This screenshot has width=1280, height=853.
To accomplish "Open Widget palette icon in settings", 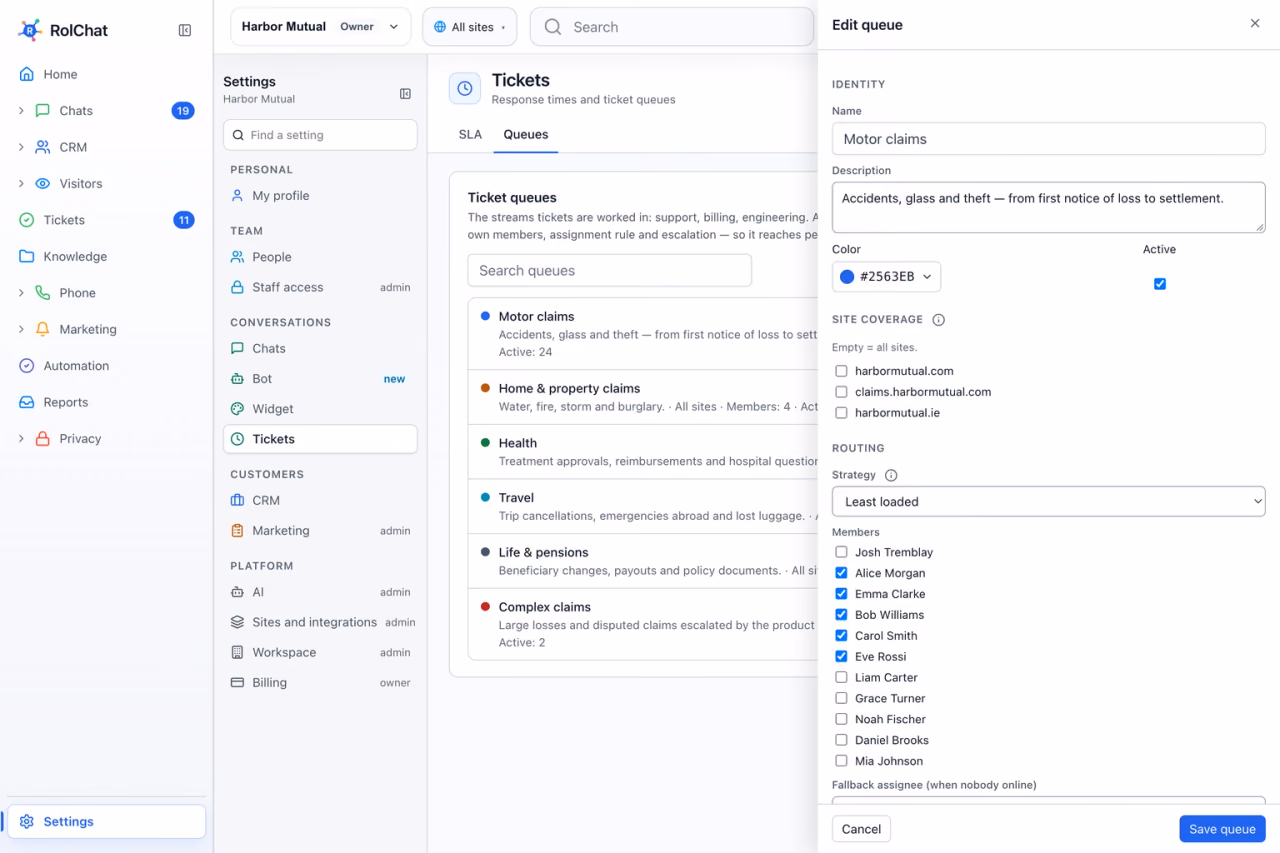I will [x=237, y=409].
